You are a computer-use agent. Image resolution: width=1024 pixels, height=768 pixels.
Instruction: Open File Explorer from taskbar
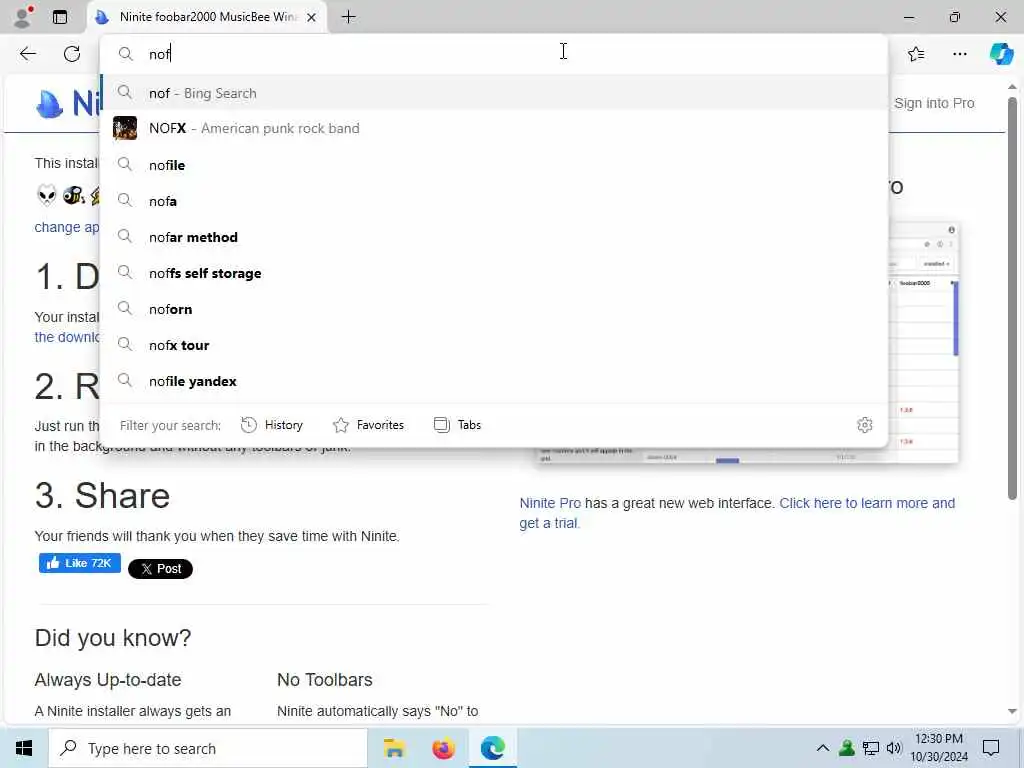(x=394, y=748)
